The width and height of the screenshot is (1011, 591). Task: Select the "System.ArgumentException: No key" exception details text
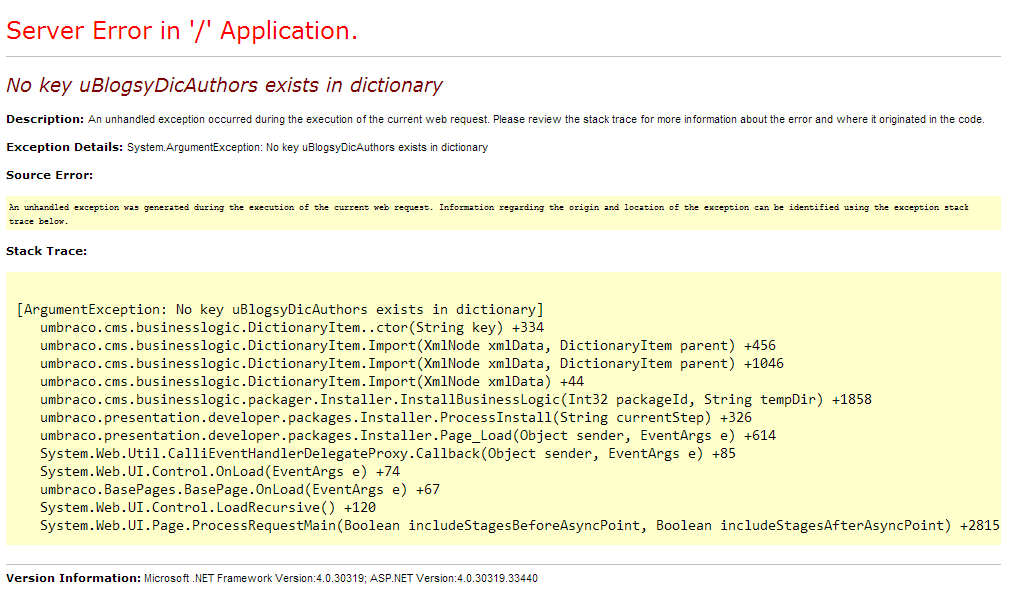308,148
